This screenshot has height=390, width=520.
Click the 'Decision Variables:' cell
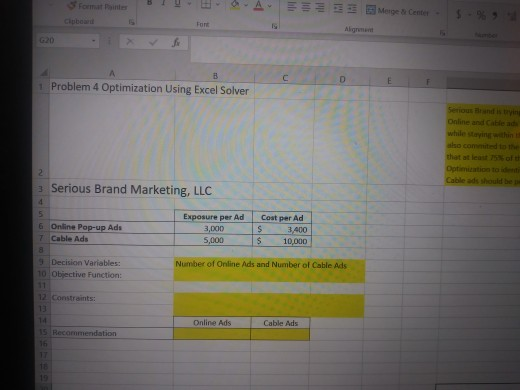[x=112, y=263]
